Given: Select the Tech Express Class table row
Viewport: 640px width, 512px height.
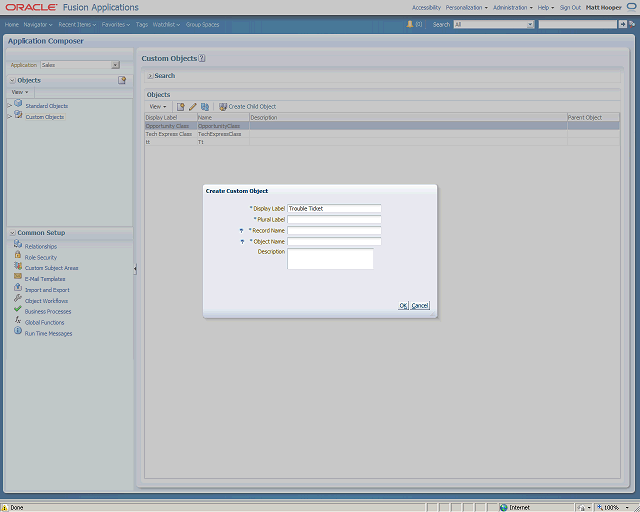Looking at the screenshot, I should coord(382,134).
